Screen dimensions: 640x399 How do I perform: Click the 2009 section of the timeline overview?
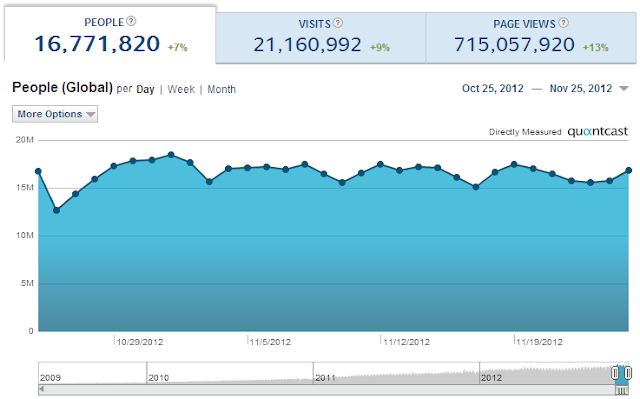click(x=93, y=373)
